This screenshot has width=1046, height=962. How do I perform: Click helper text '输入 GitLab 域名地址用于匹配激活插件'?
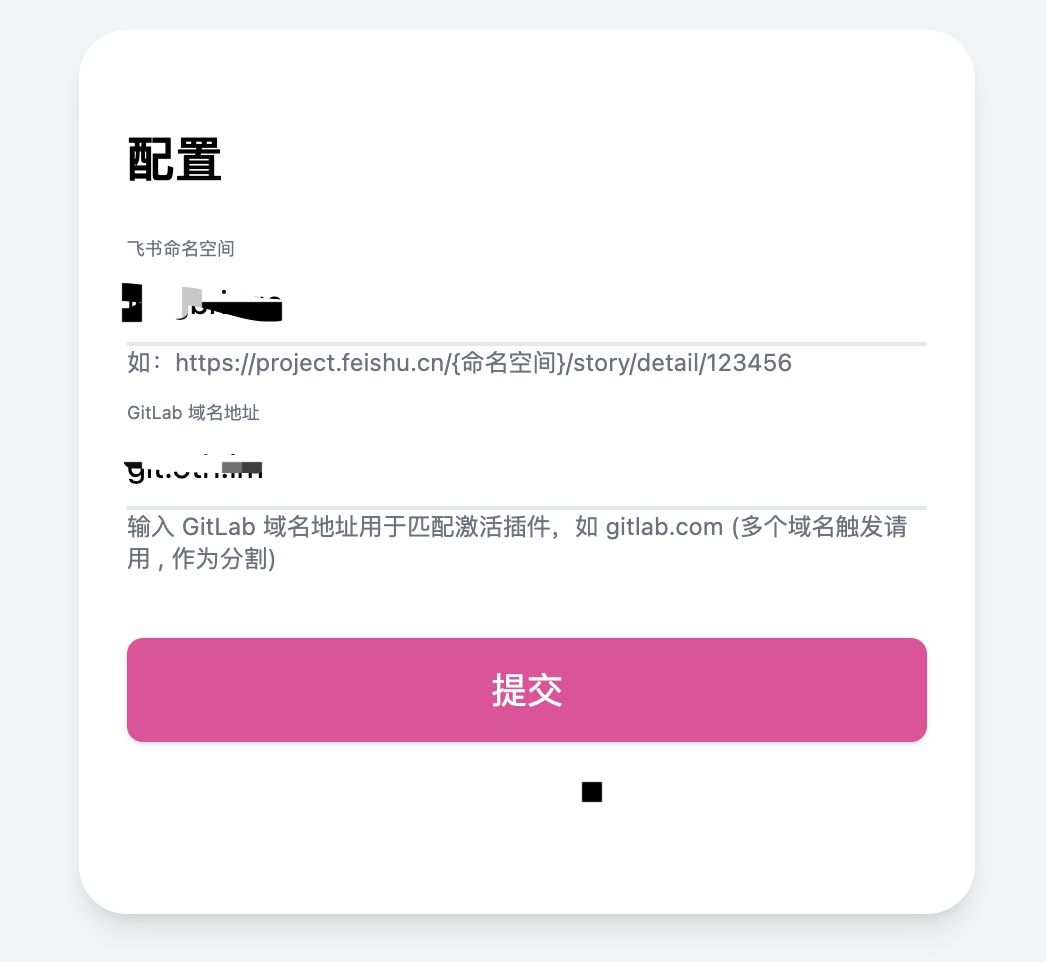point(338,527)
